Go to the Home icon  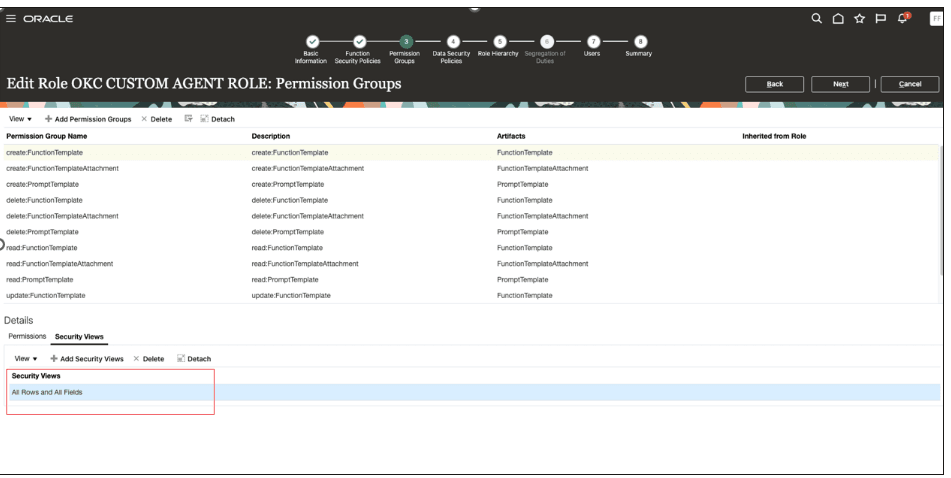point(838,19)
